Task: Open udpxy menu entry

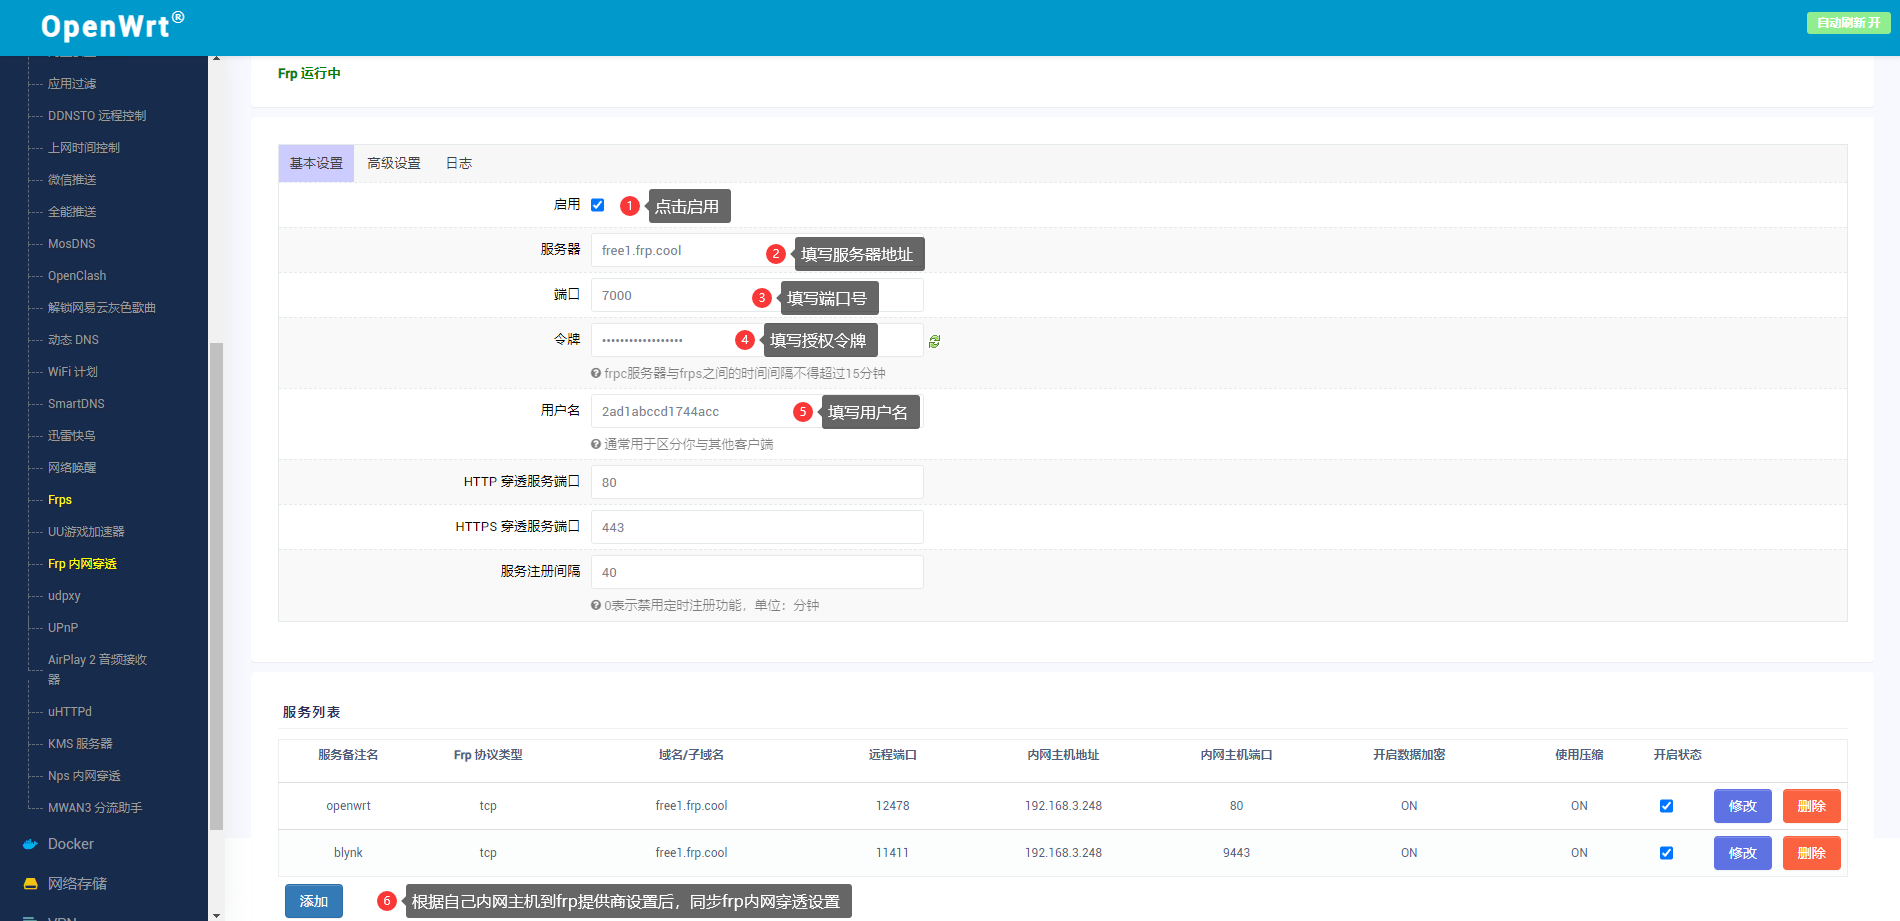Action: tap(64, 596)
